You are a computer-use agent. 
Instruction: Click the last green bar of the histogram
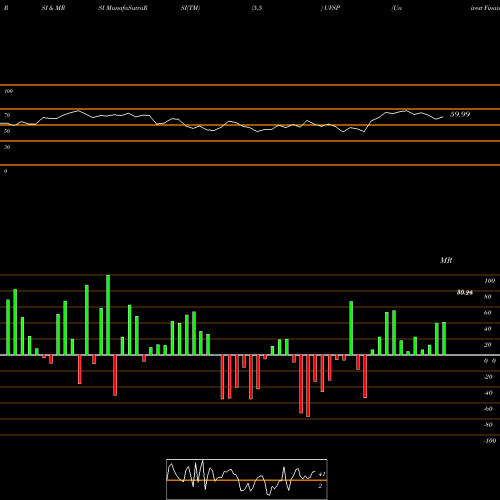444,339
